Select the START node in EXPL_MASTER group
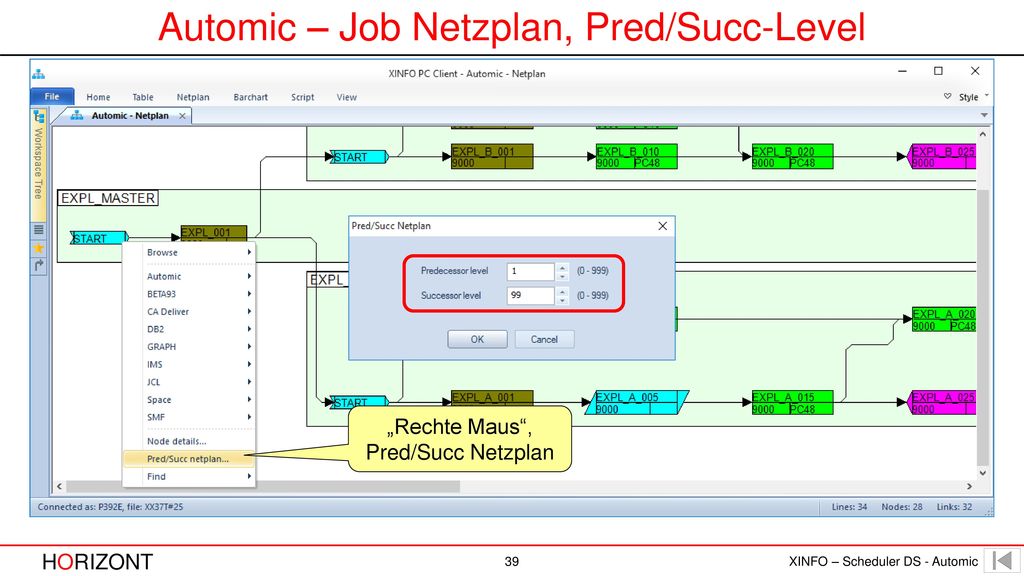 (x=99, y=238)
